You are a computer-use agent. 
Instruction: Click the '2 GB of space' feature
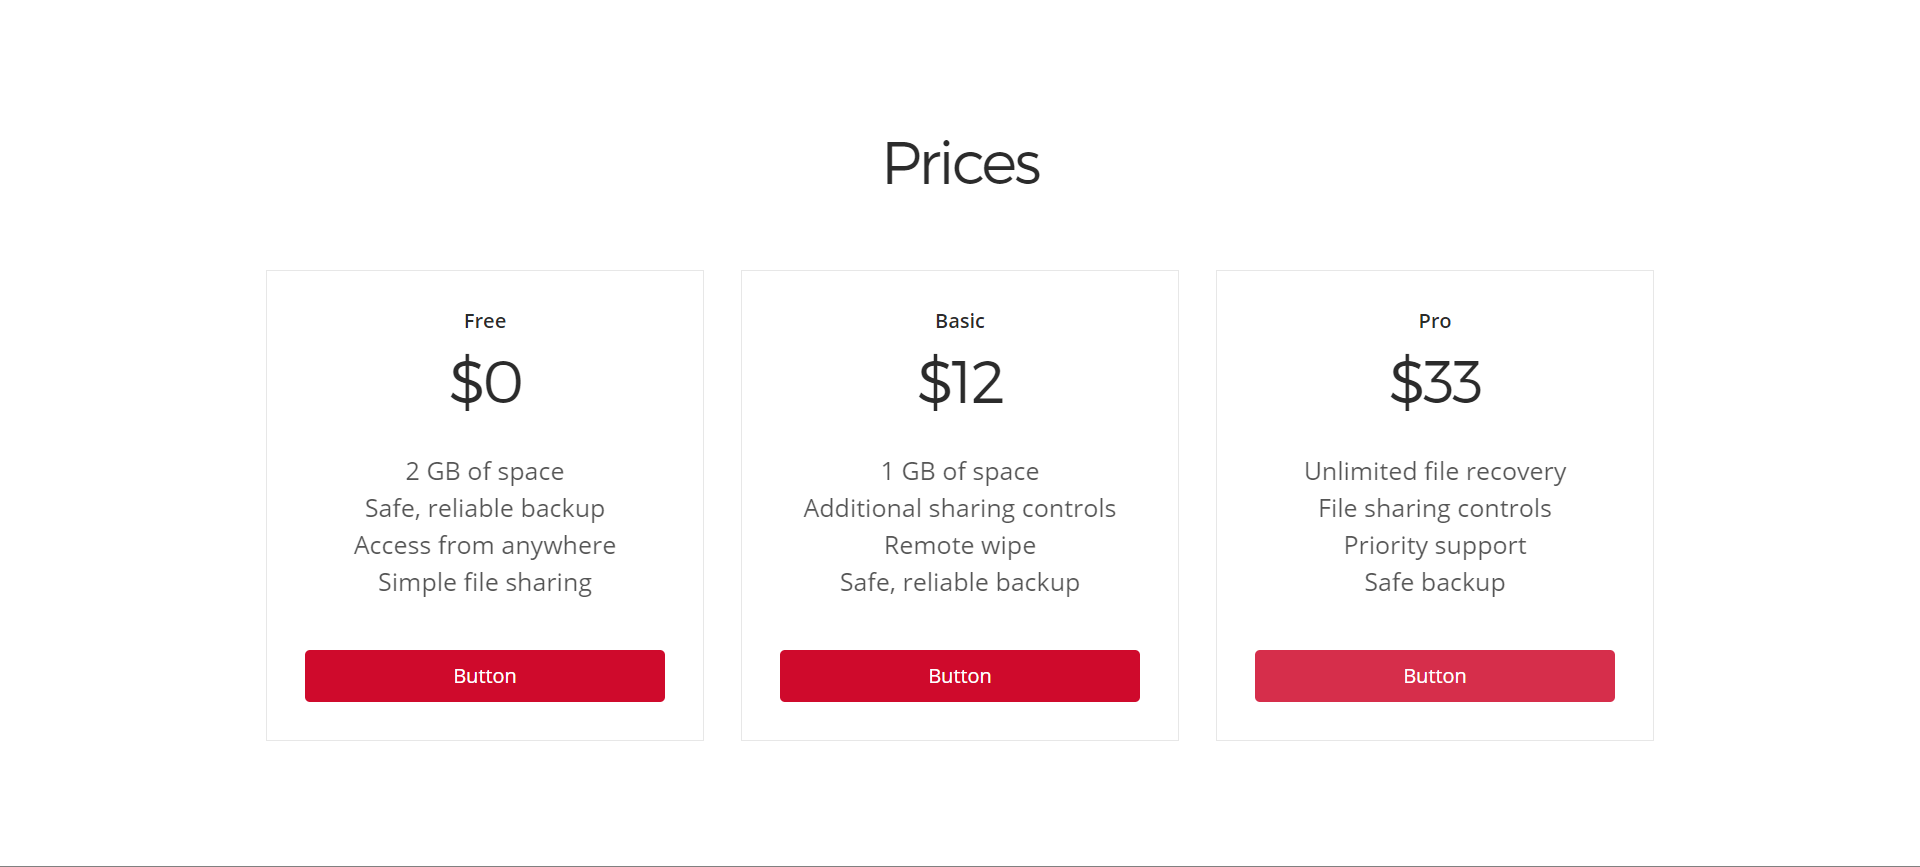(x=485, y=471)
